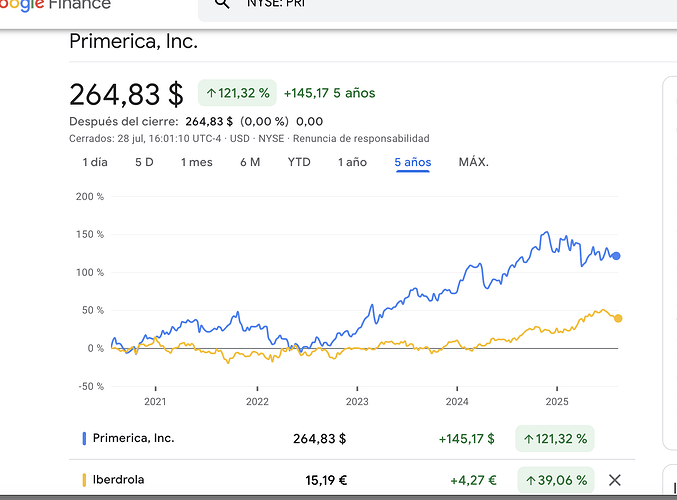Switch to the 1 mes range
This screenshot has width=677, height=500.
(x=196, y=162)
